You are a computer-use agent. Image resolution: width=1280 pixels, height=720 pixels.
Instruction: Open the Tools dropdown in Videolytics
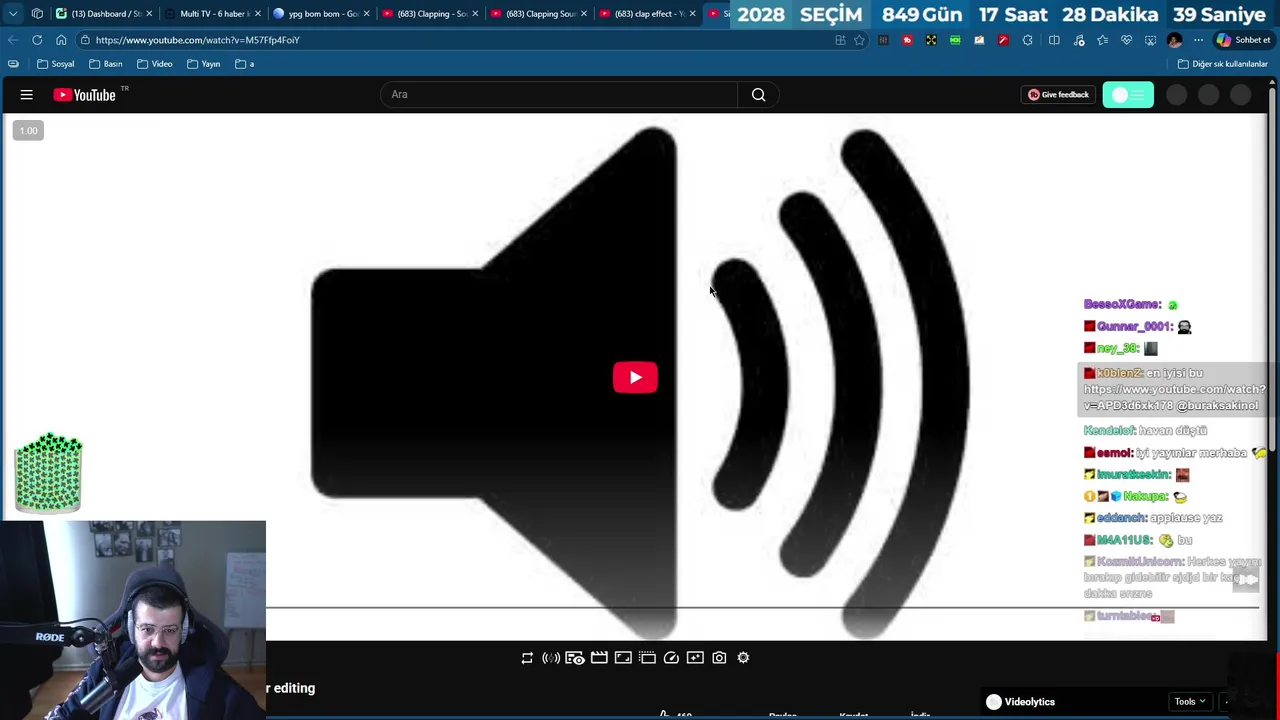(x=1189, y=702)
